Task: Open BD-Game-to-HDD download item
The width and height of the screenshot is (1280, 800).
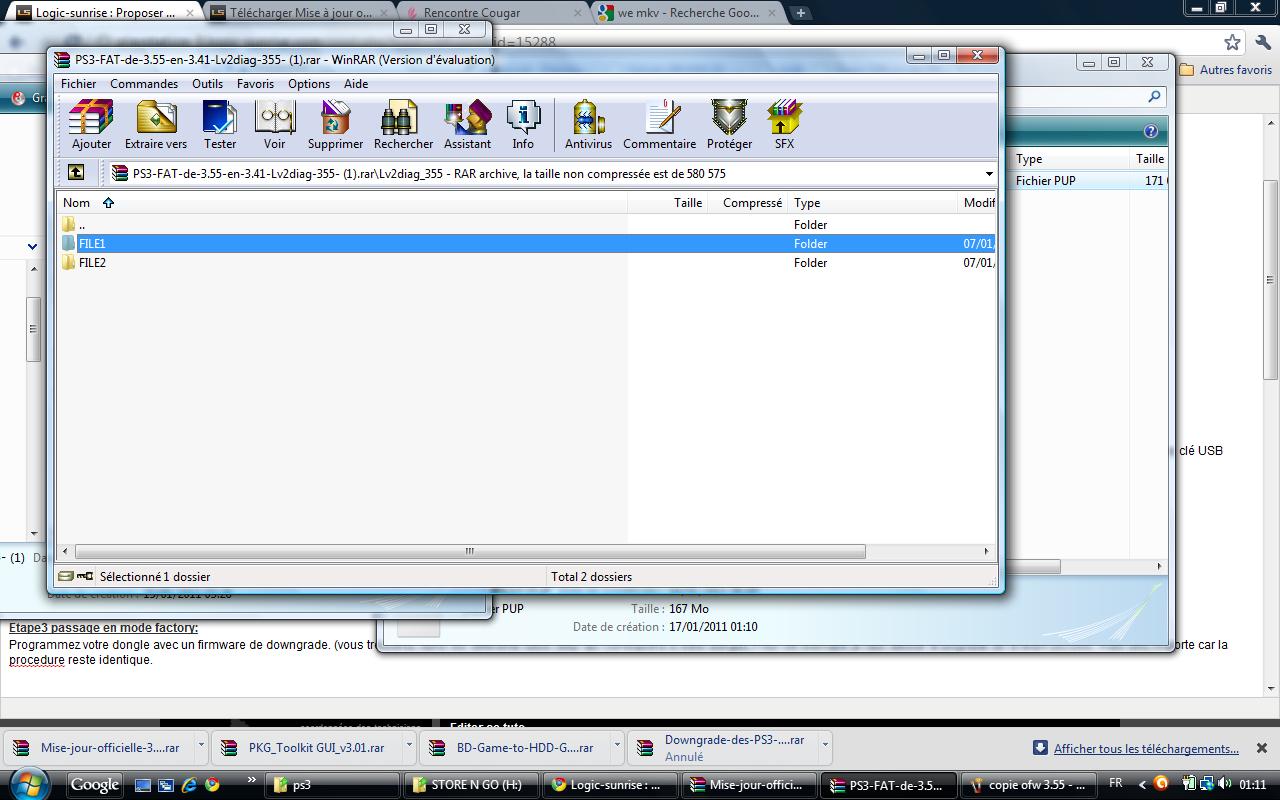Action: [513, 748]
